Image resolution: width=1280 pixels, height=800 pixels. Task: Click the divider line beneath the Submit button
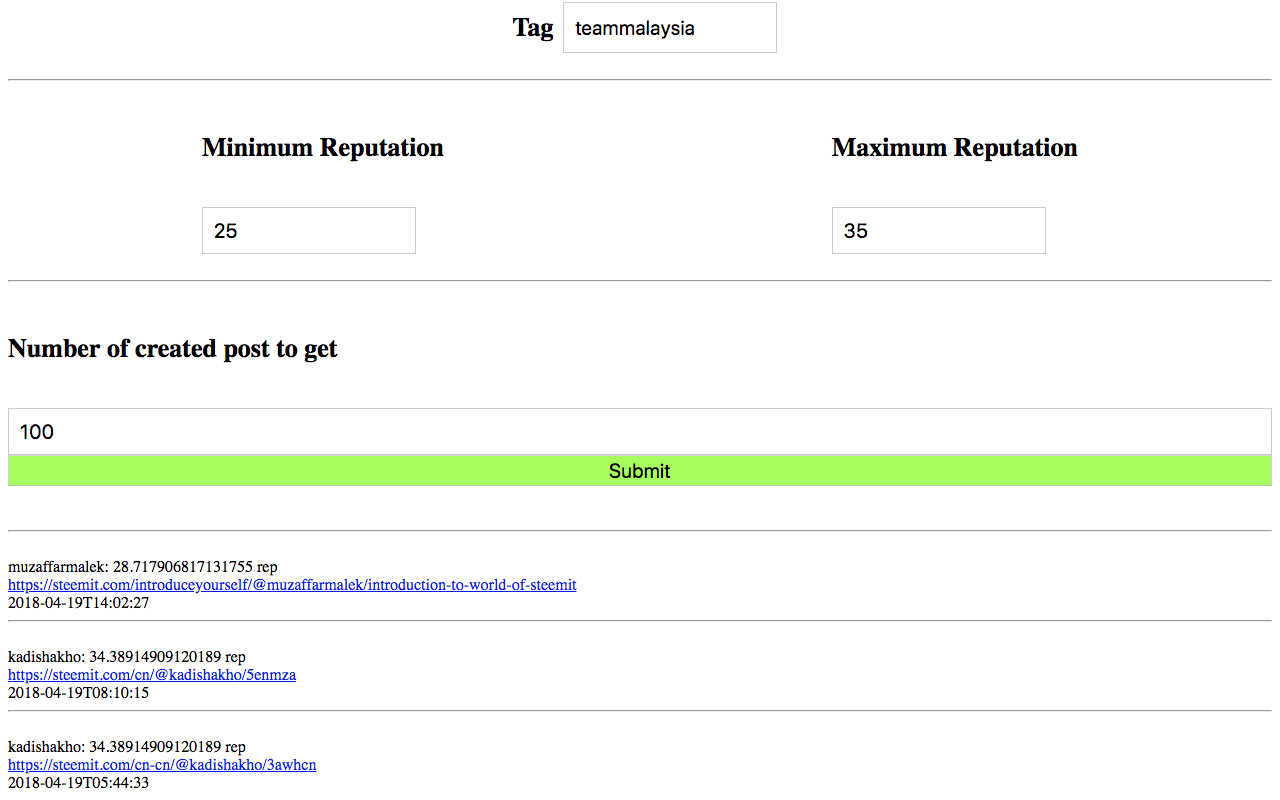[x=640, y=530]
